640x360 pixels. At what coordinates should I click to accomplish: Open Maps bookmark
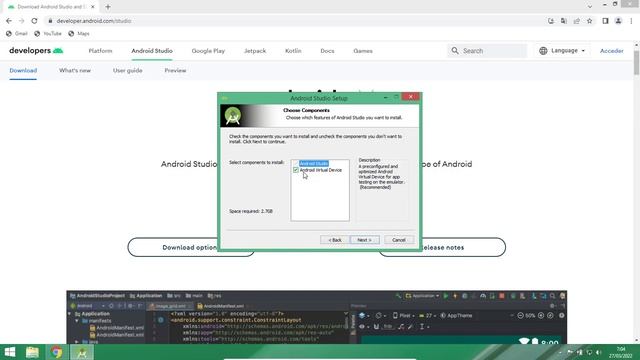[x=79, y=33]
